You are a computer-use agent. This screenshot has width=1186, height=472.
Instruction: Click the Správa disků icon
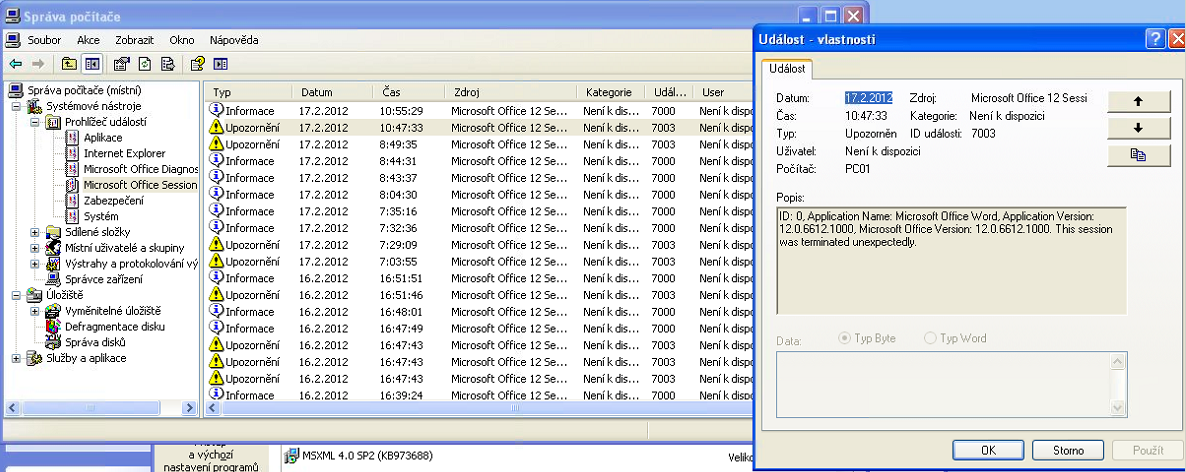[54, 343]
